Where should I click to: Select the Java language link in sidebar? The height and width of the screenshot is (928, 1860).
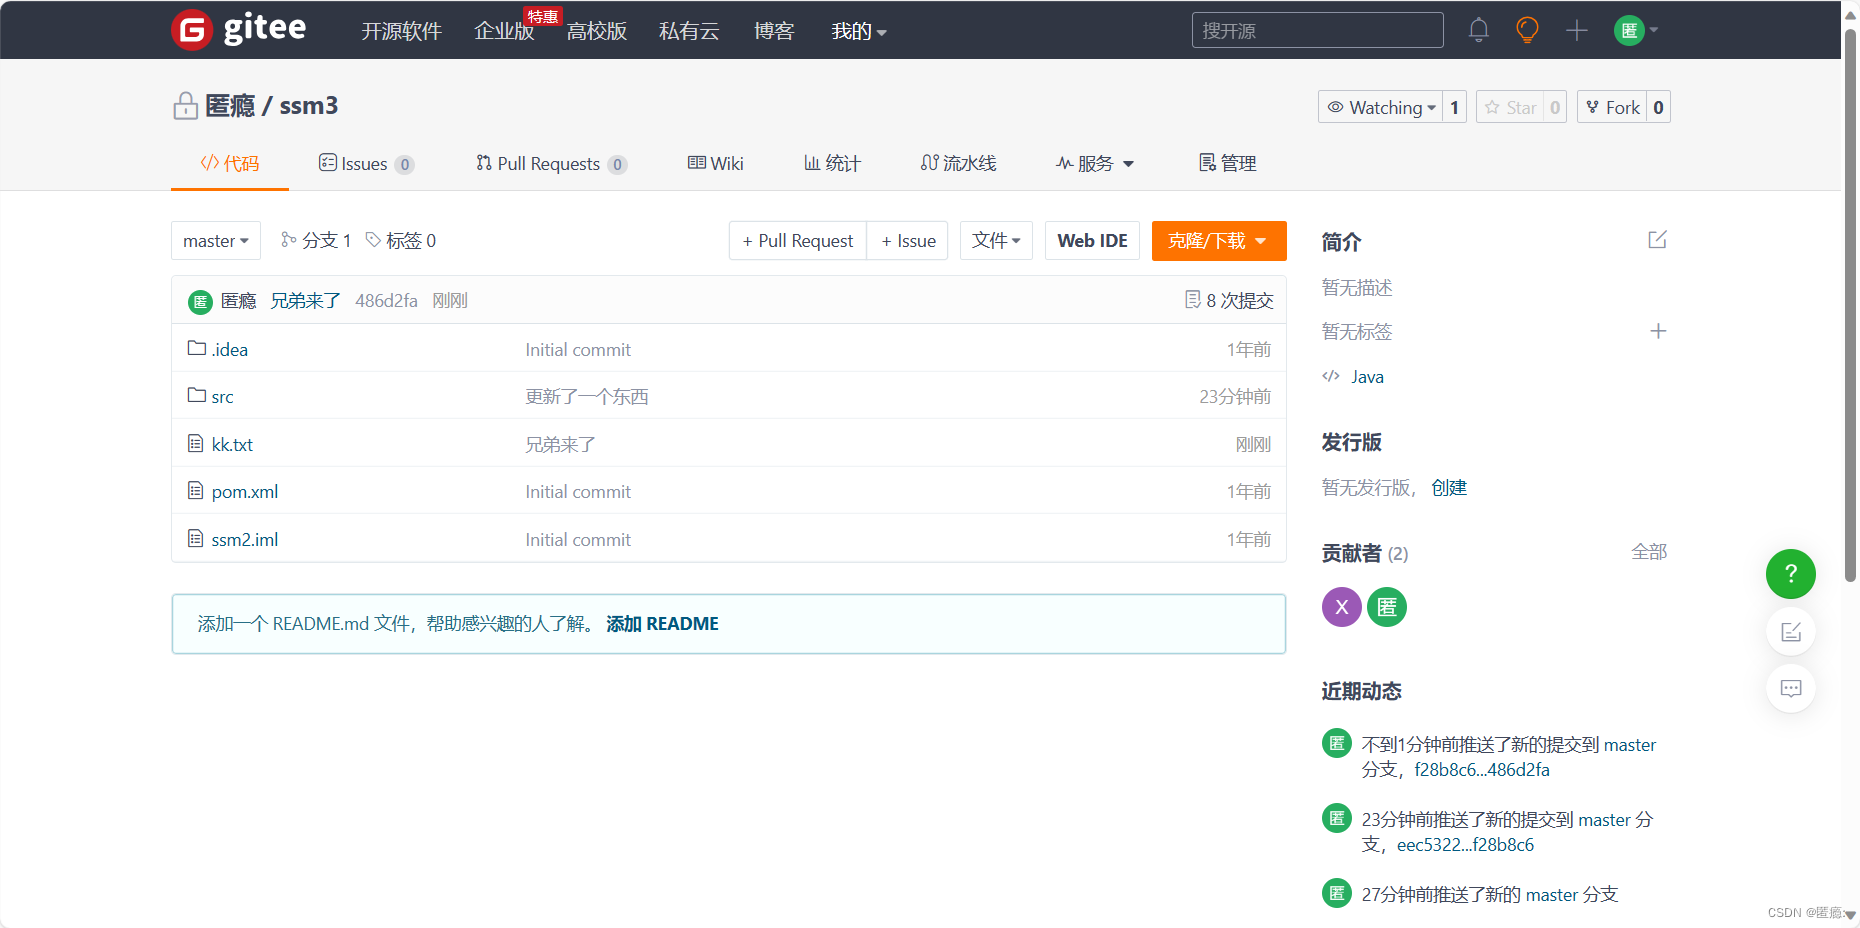click(x=1366, y=376)
